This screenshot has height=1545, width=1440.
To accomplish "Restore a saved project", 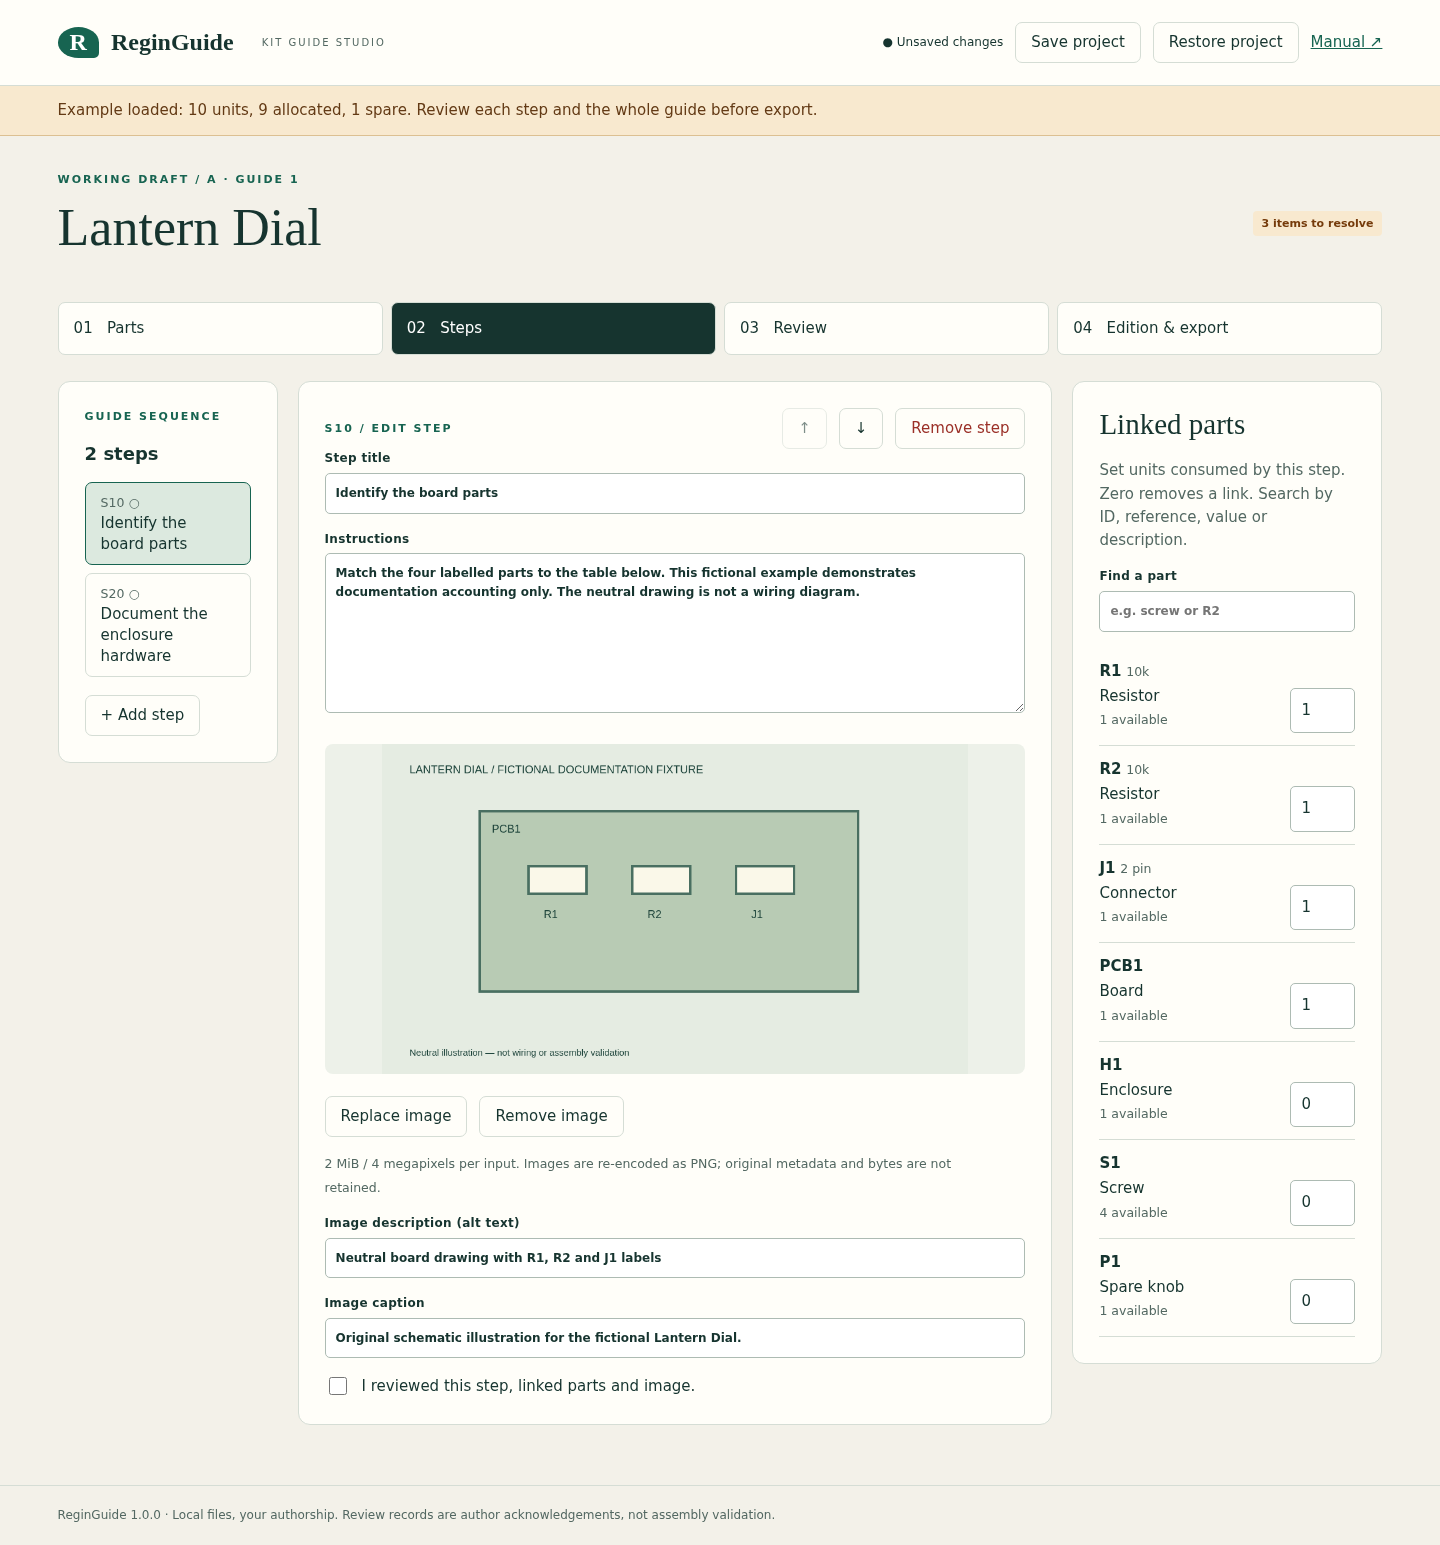I will 1225,42.
